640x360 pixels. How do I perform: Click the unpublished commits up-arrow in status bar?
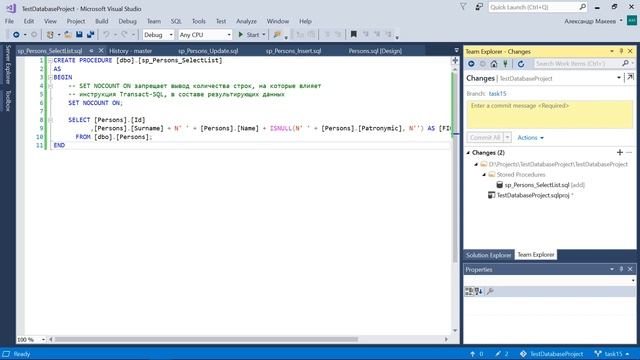(472, 354)
